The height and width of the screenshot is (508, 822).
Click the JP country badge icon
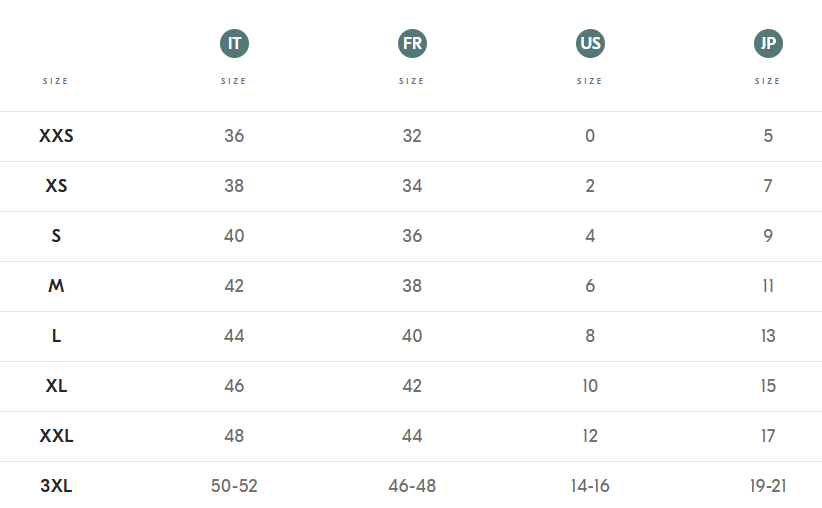pos(768,44)
